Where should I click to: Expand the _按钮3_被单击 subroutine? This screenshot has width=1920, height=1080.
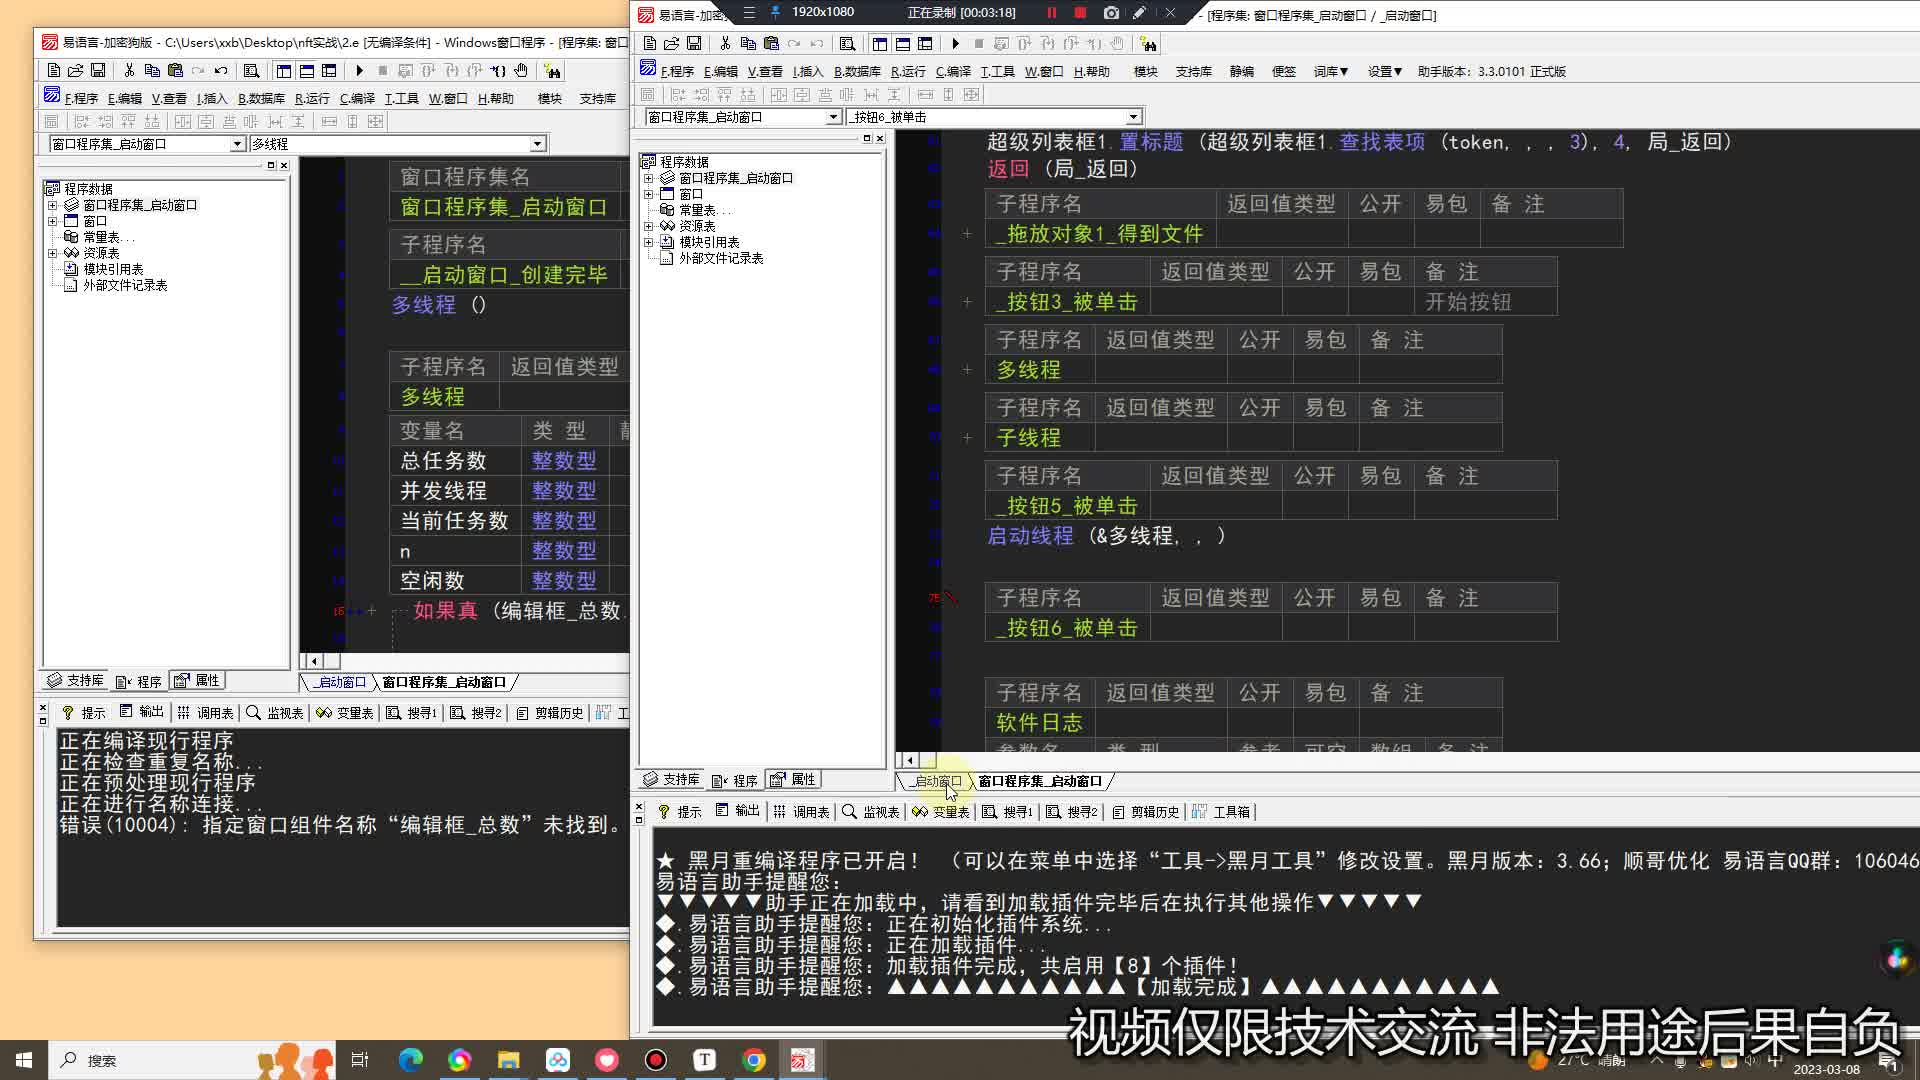point(967,302)
